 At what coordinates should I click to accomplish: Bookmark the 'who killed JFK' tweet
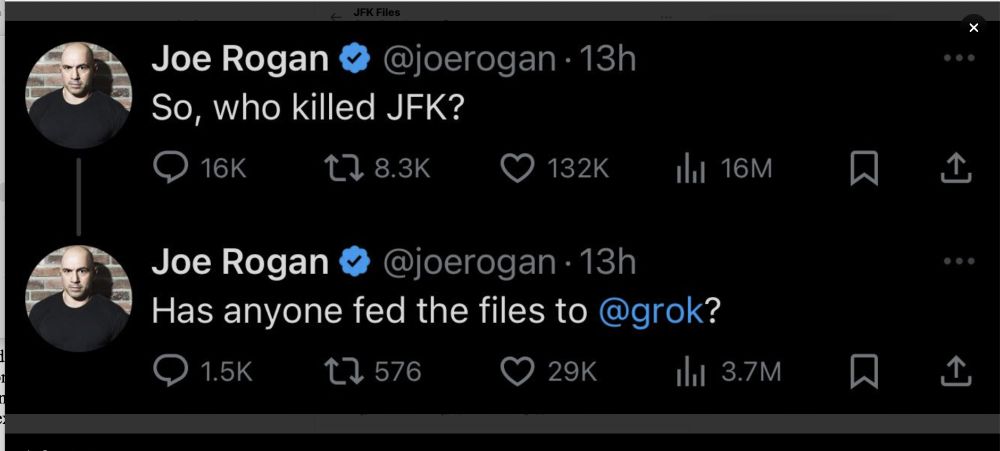tap(863, 168)
